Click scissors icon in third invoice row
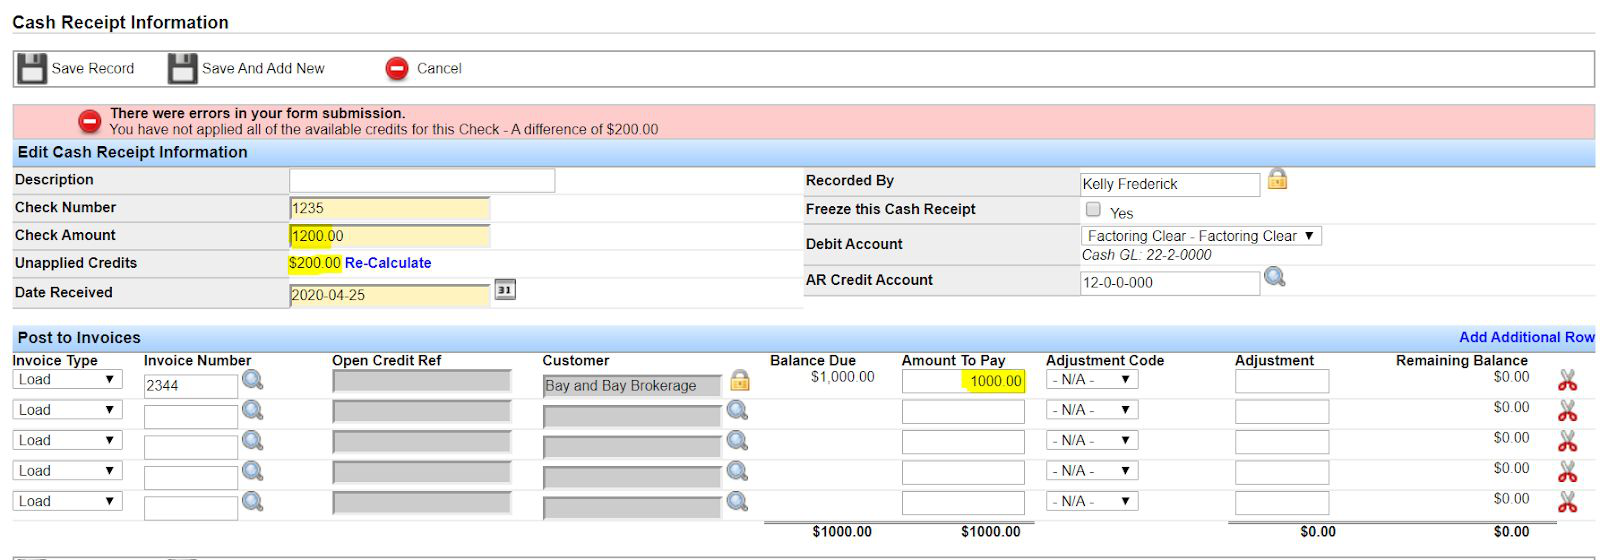This screenshot has height=560, width=1600. pos(1567,441)
